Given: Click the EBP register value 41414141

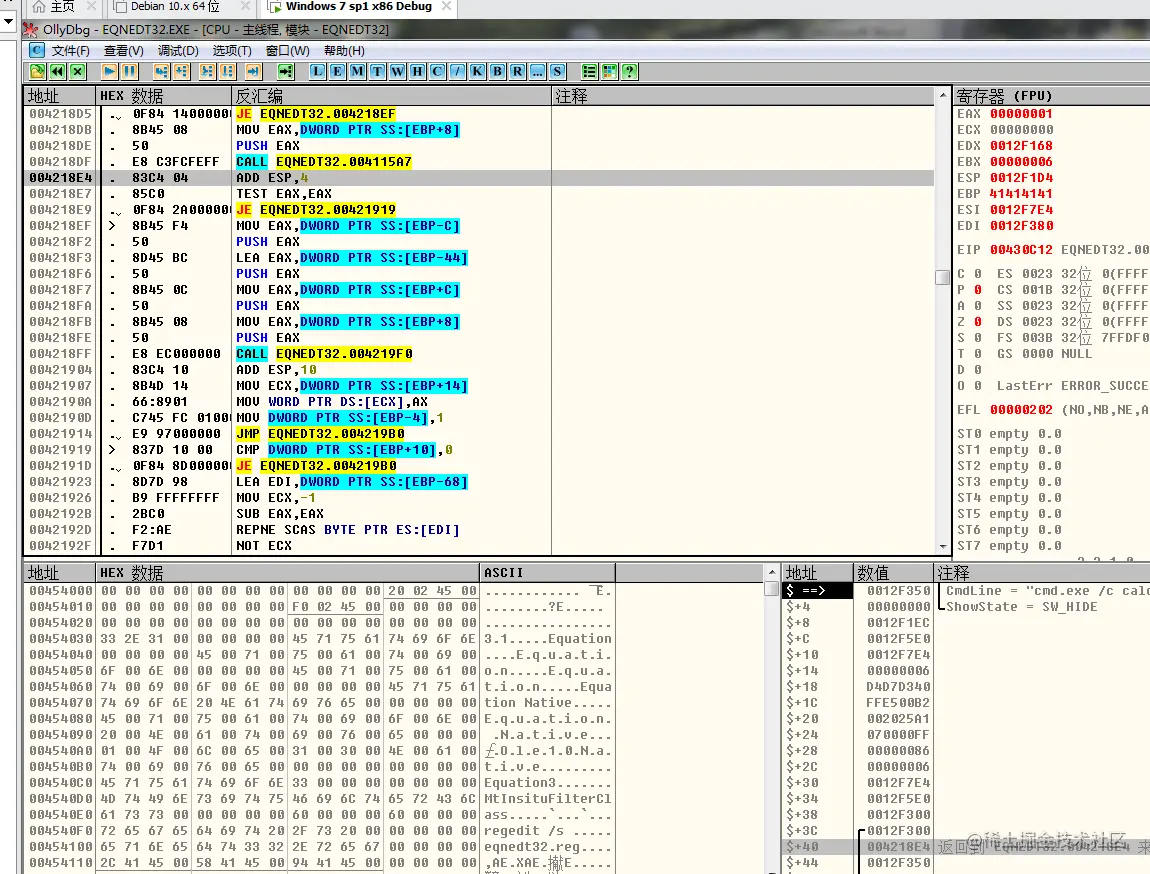Looking at the screenshot, I should tap(1021, 194).
